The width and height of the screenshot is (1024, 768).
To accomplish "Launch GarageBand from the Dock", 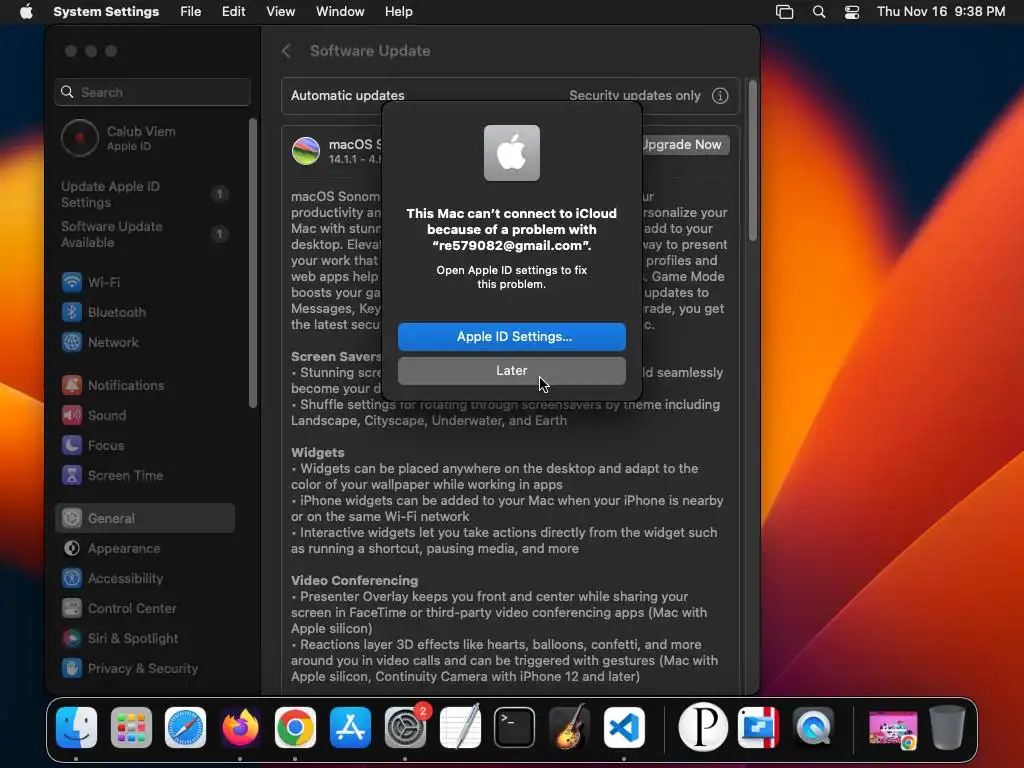I will (569, 727).
